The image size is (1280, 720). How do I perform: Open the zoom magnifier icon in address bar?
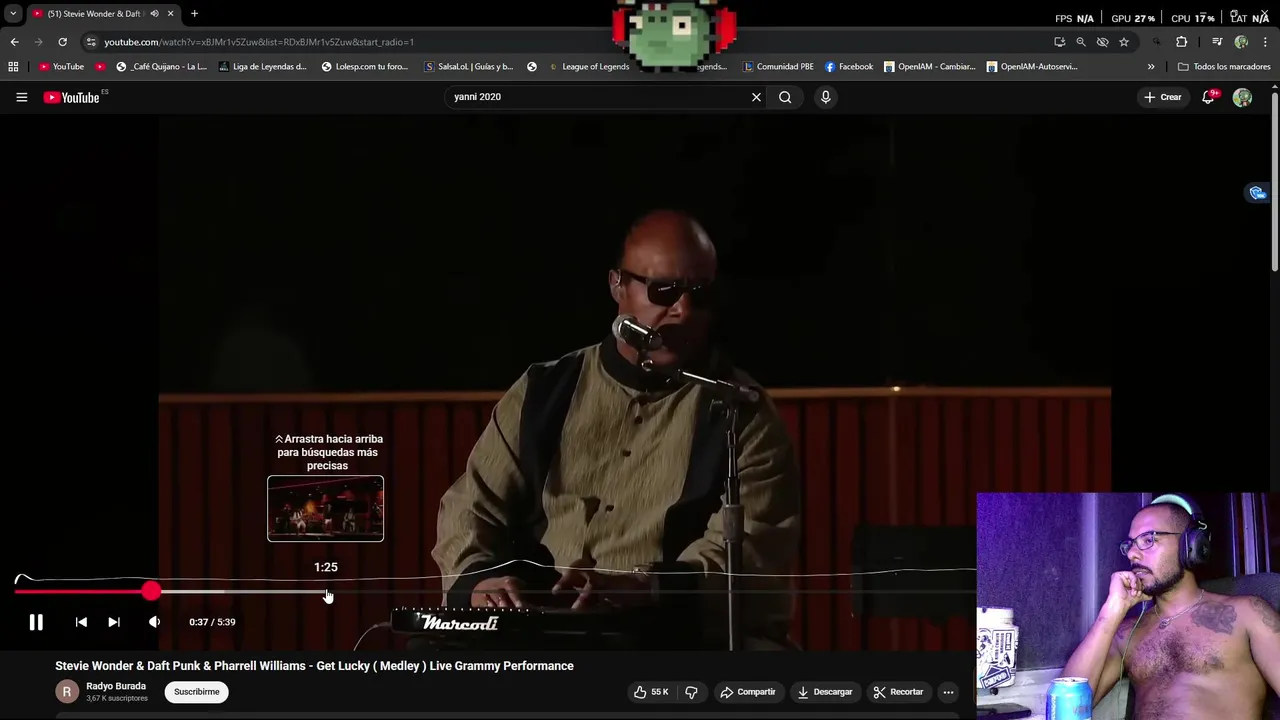point(1081,42)
